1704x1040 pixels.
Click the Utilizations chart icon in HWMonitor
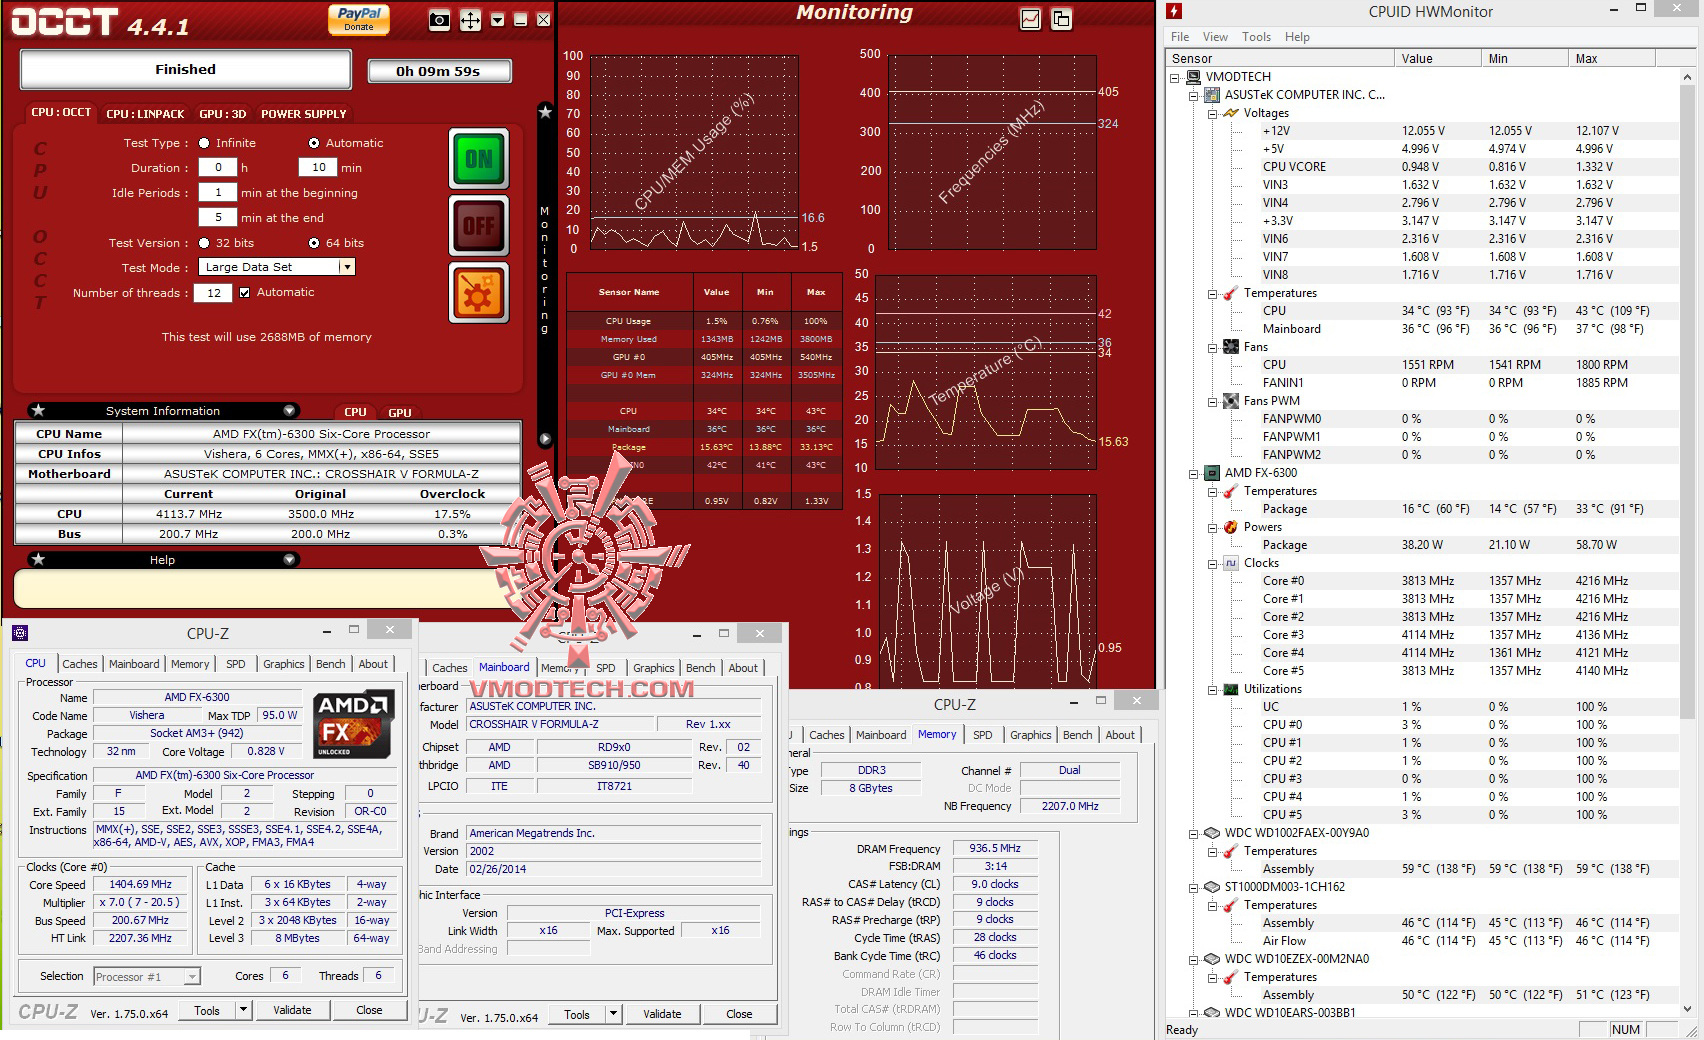click(x=1230, y=689)
